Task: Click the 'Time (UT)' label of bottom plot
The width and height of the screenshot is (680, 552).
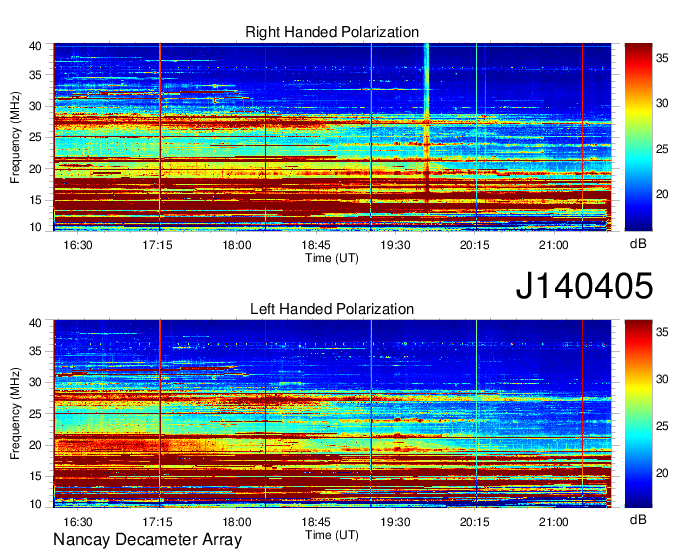Action: coord(332,535)
